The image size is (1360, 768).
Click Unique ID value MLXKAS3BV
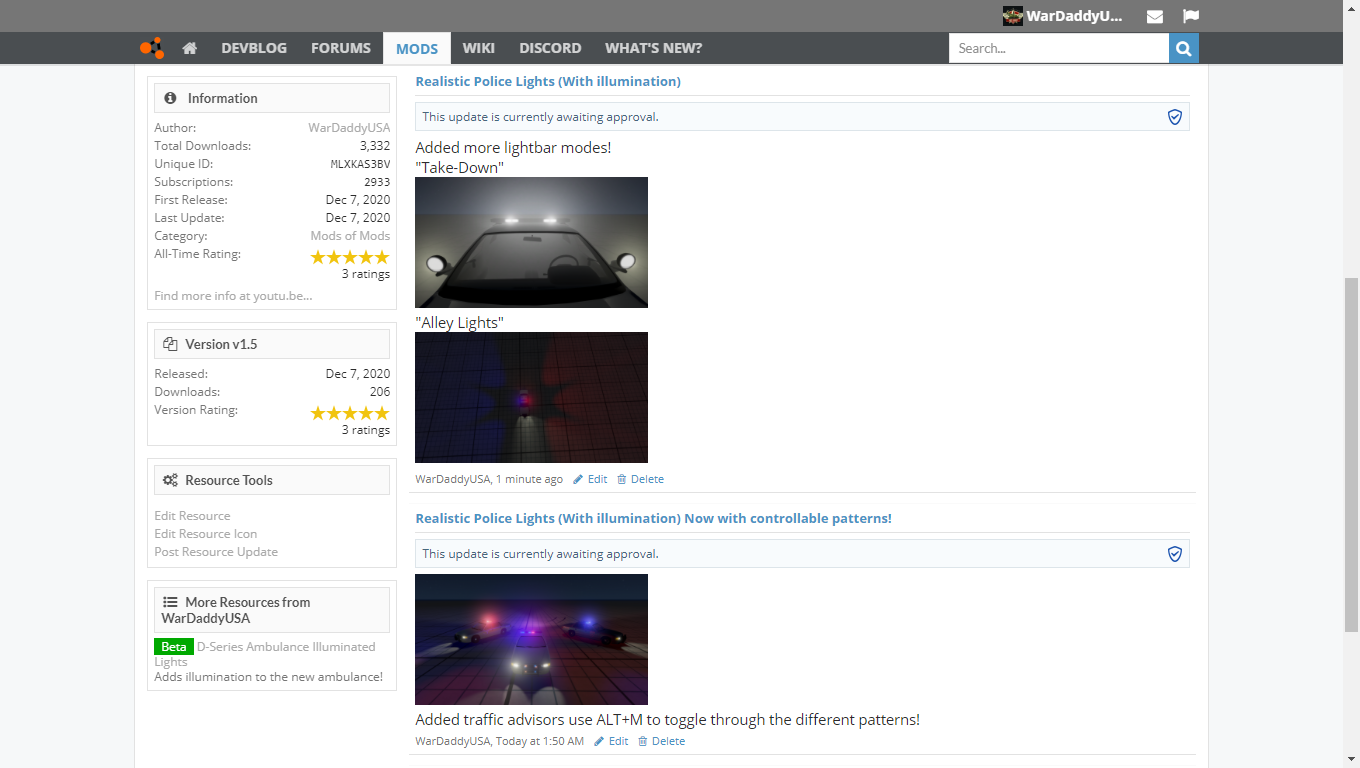pos(360,164)
